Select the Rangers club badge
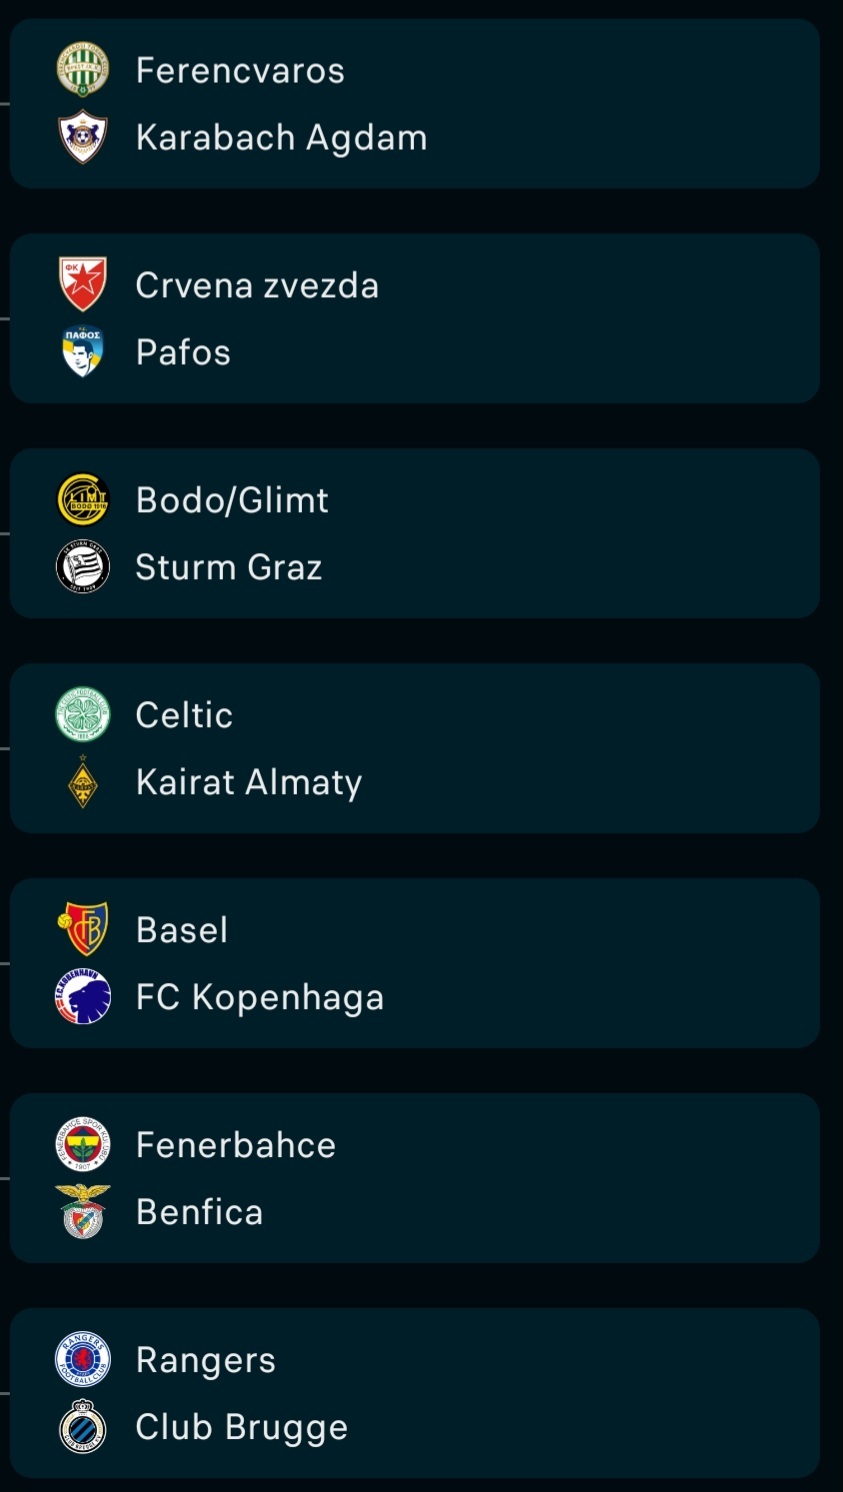Viewport: 843px width, 1492px height. (x=82, y=1360)
